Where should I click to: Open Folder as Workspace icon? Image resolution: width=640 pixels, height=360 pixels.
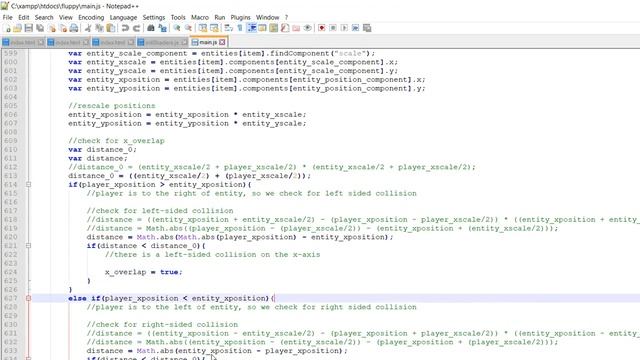[296, 28]
